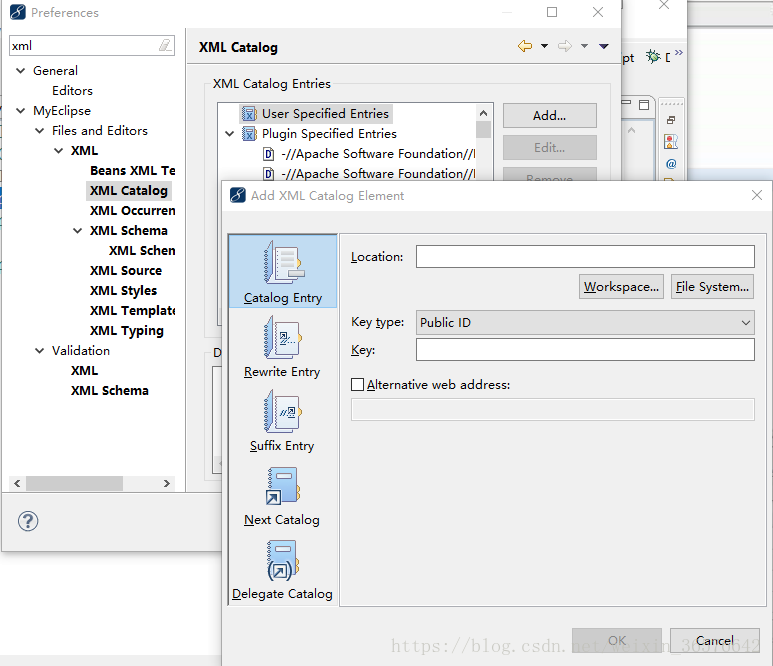The image size is (773, 666).
Task: Collapse the General tree node
Action: [x=21, y=70]
